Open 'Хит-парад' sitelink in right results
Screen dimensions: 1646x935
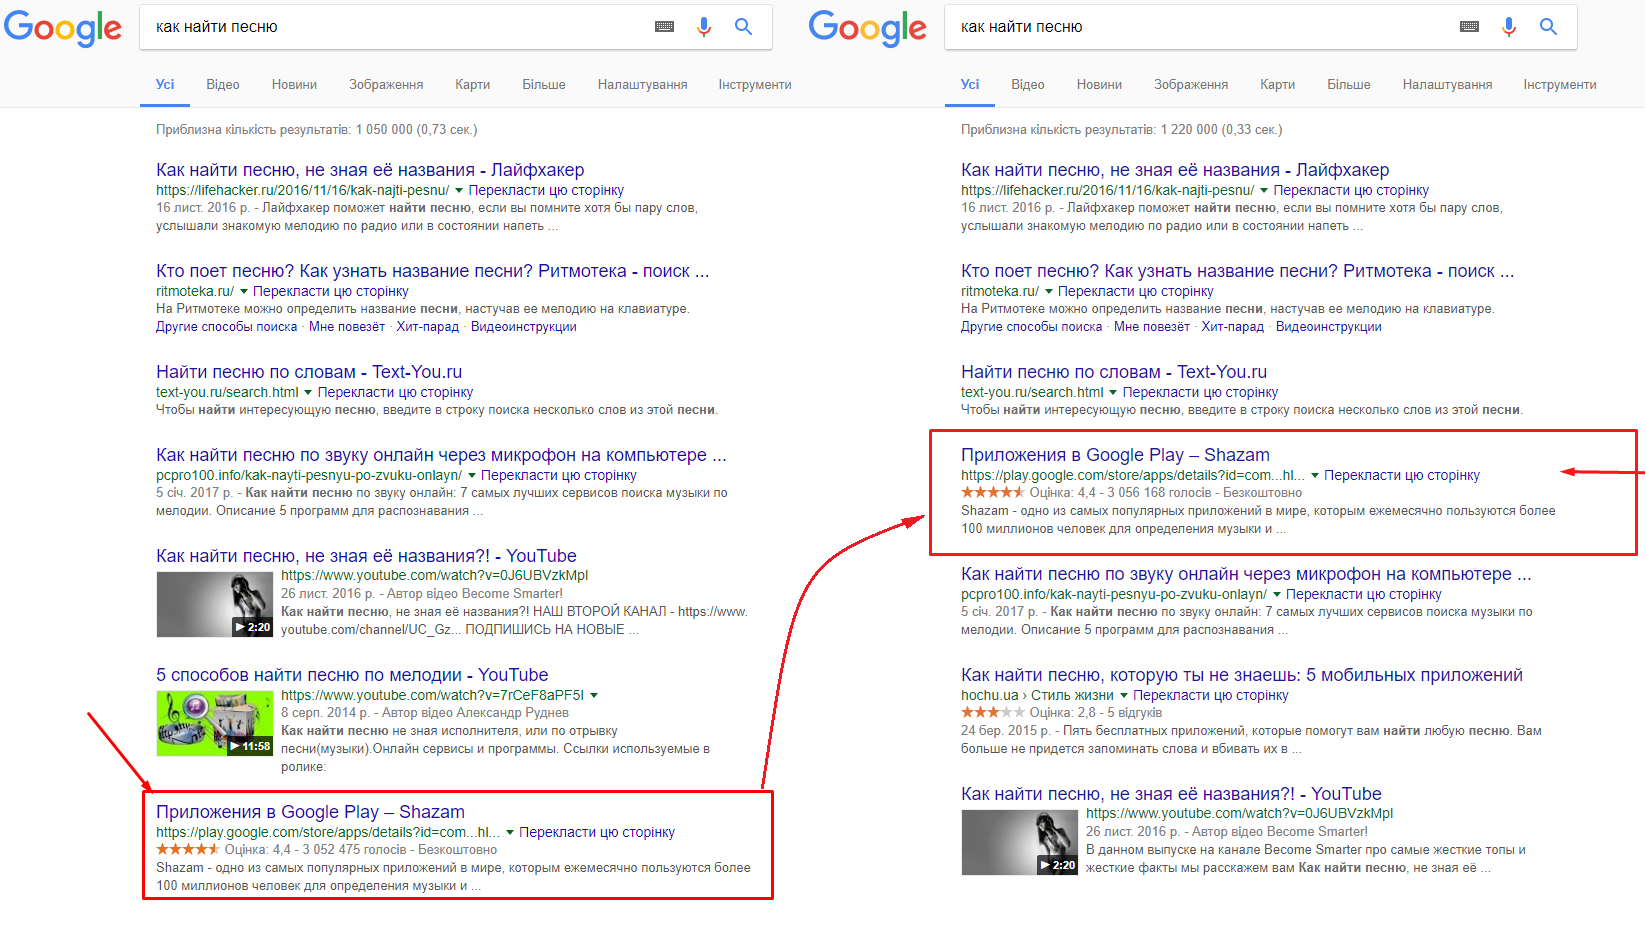(1232, 327)
